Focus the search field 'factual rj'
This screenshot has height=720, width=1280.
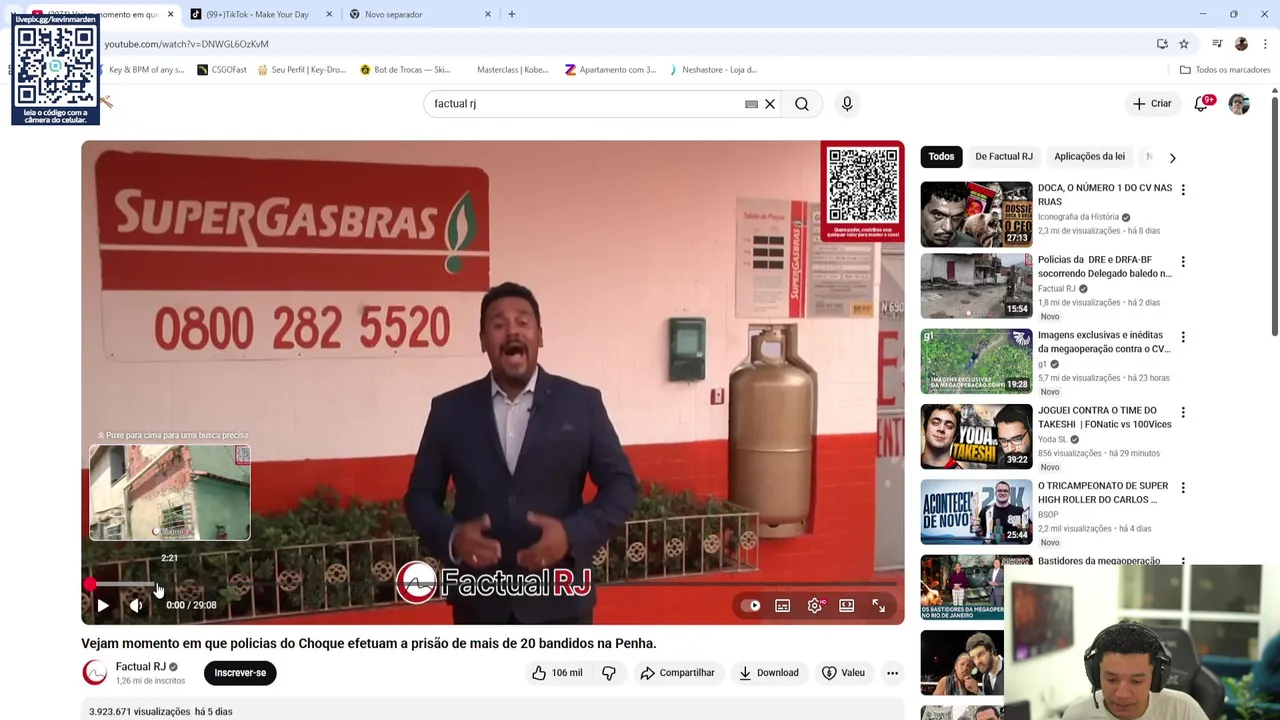click(x=585, y=104)
